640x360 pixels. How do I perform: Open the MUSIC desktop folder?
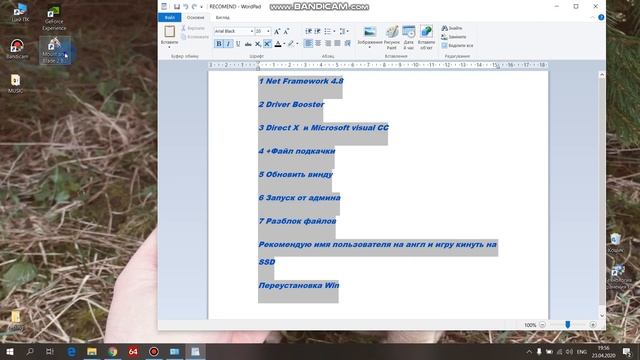click(x=16, y=84)
